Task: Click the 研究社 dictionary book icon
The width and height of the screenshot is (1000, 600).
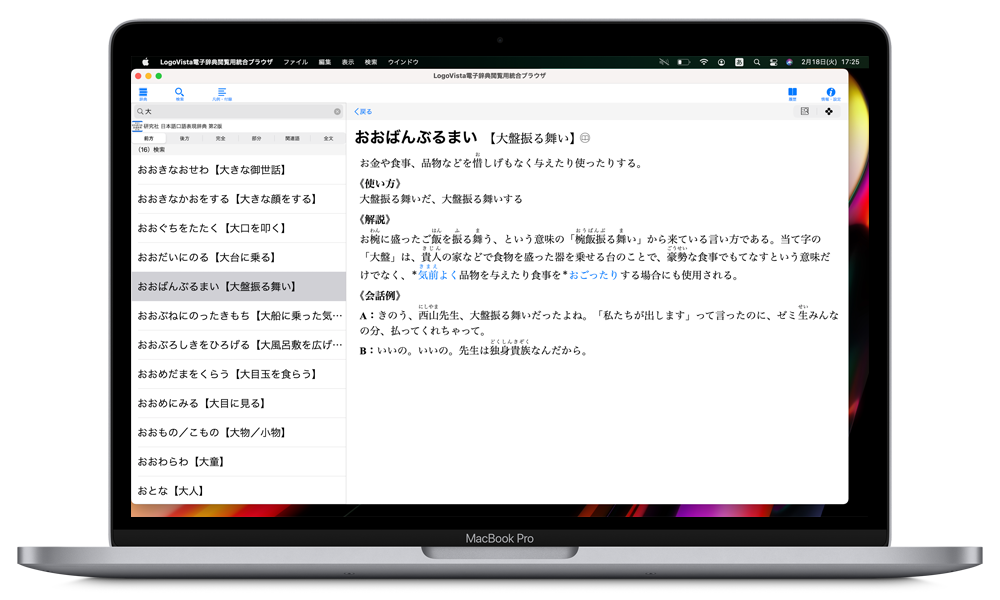Action: coord(137,126)
